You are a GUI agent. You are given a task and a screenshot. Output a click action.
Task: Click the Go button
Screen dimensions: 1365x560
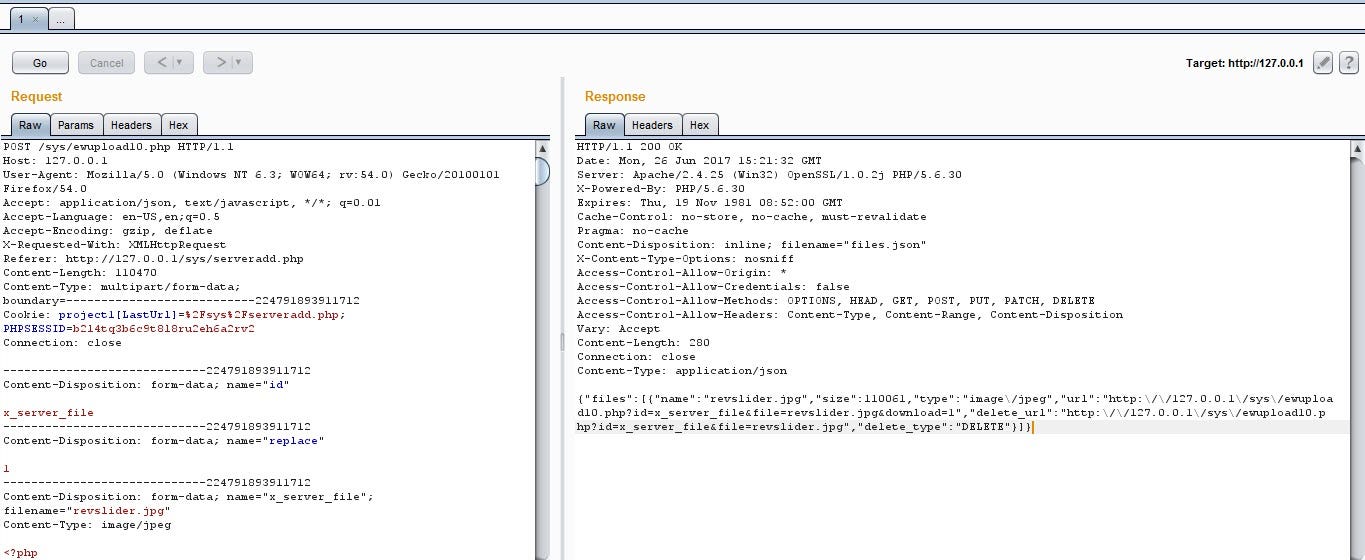pos(40,63)
